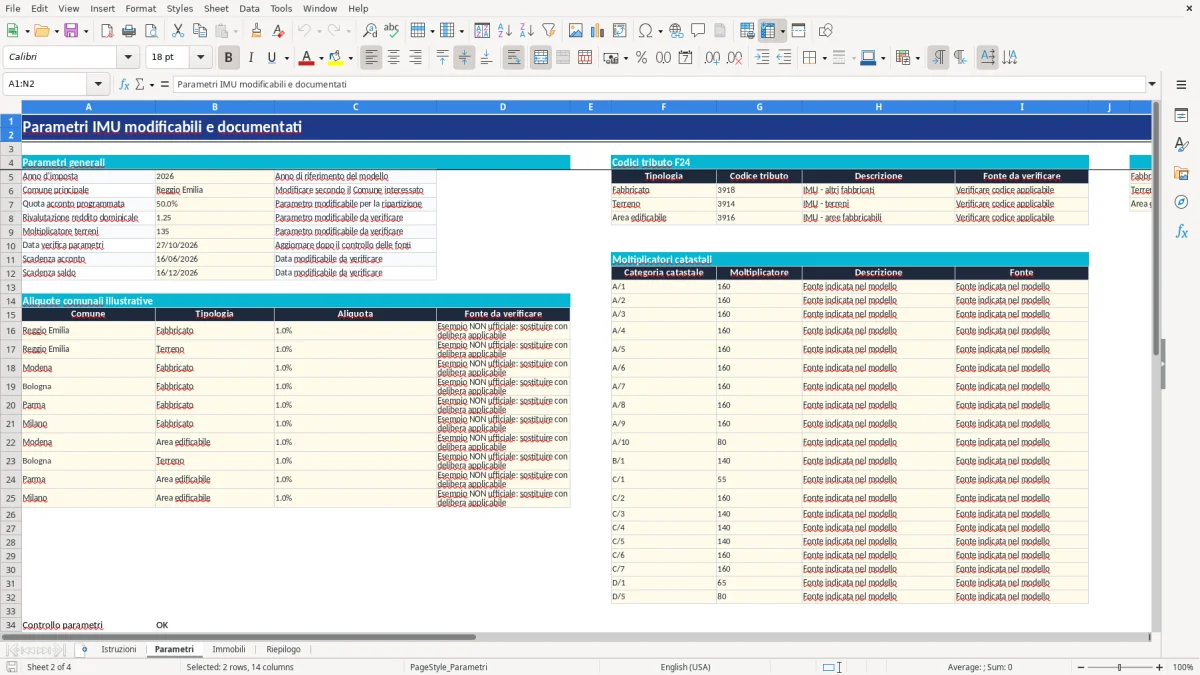Insert a special character (Omega)
Screen dimensions: 1200x675
tap(644, 31)
